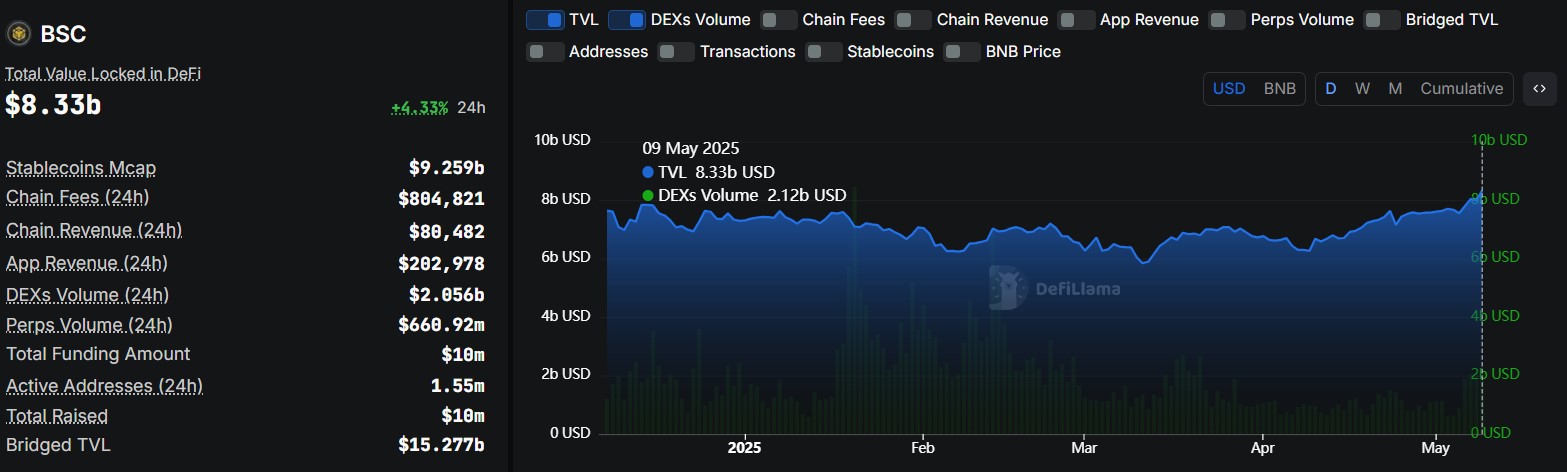The height and width of the screenshot is (472, 1567).
Task: Click the Stablecoins Mcap label
Action: 81,167
